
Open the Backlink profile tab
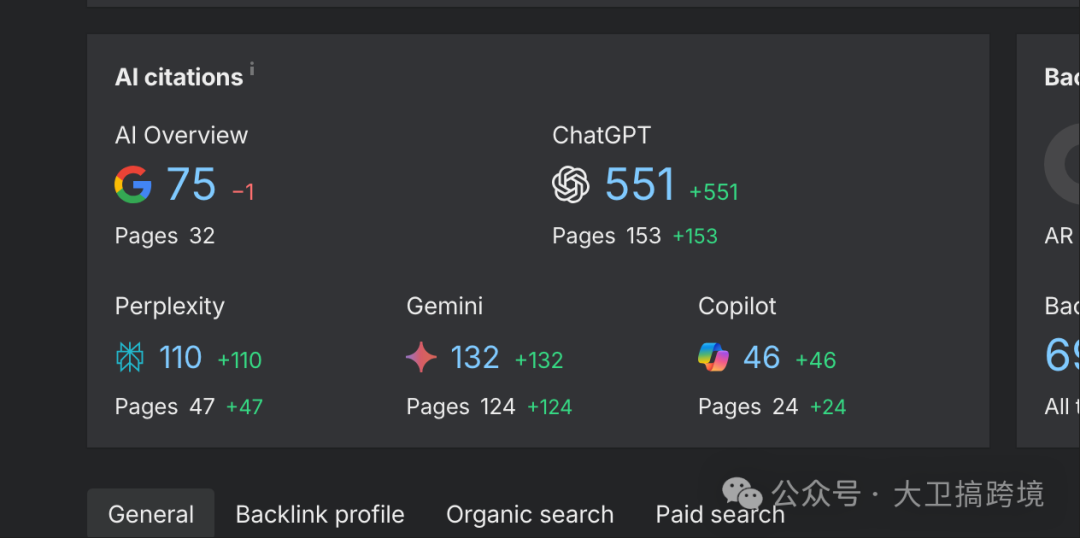(320, 514)
